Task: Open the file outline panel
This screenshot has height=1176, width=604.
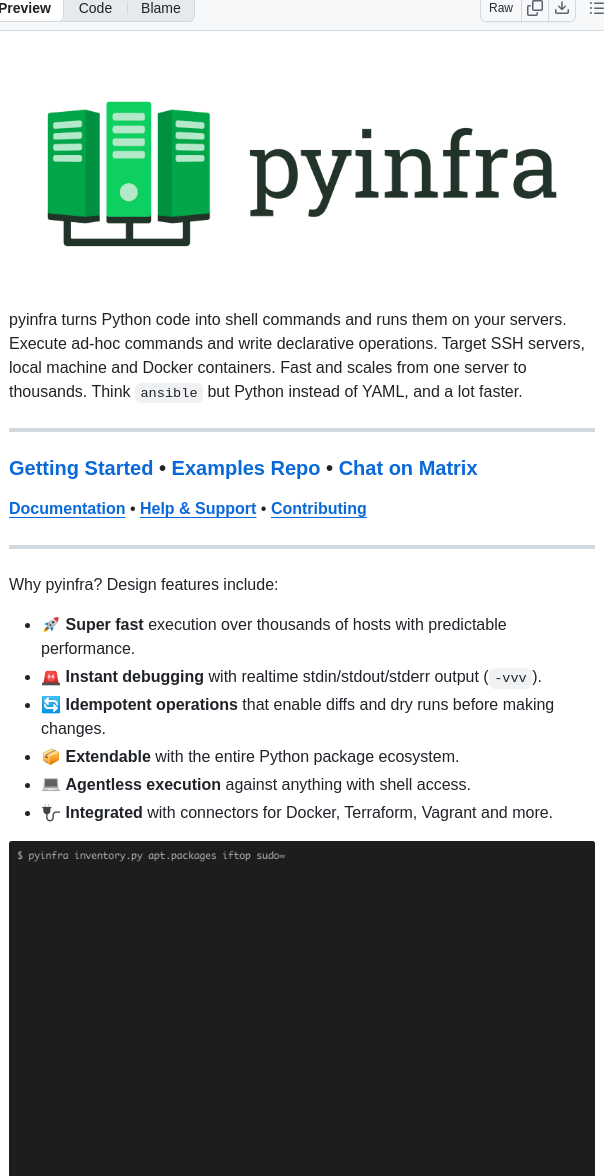Action: click(595, 8)
